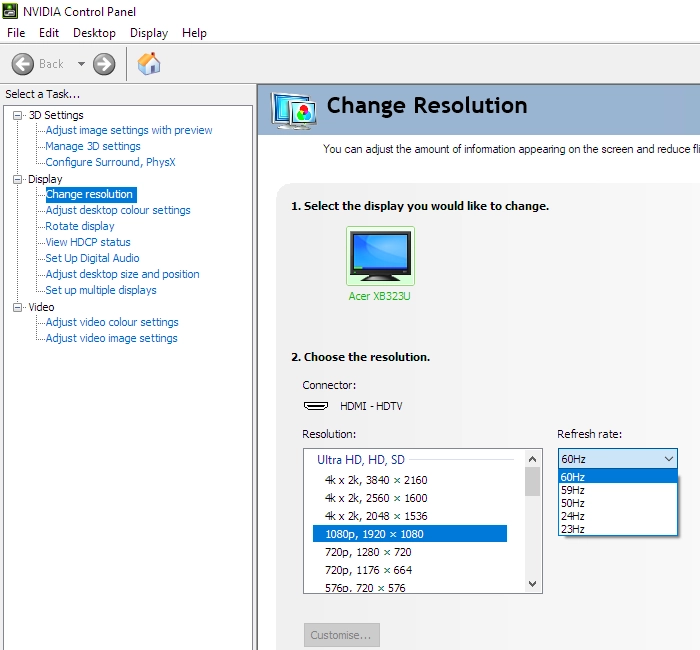Click the resolution list scroll down arrow
The height and width of the screenshot is (650, 700).
[x=532, y=583]
